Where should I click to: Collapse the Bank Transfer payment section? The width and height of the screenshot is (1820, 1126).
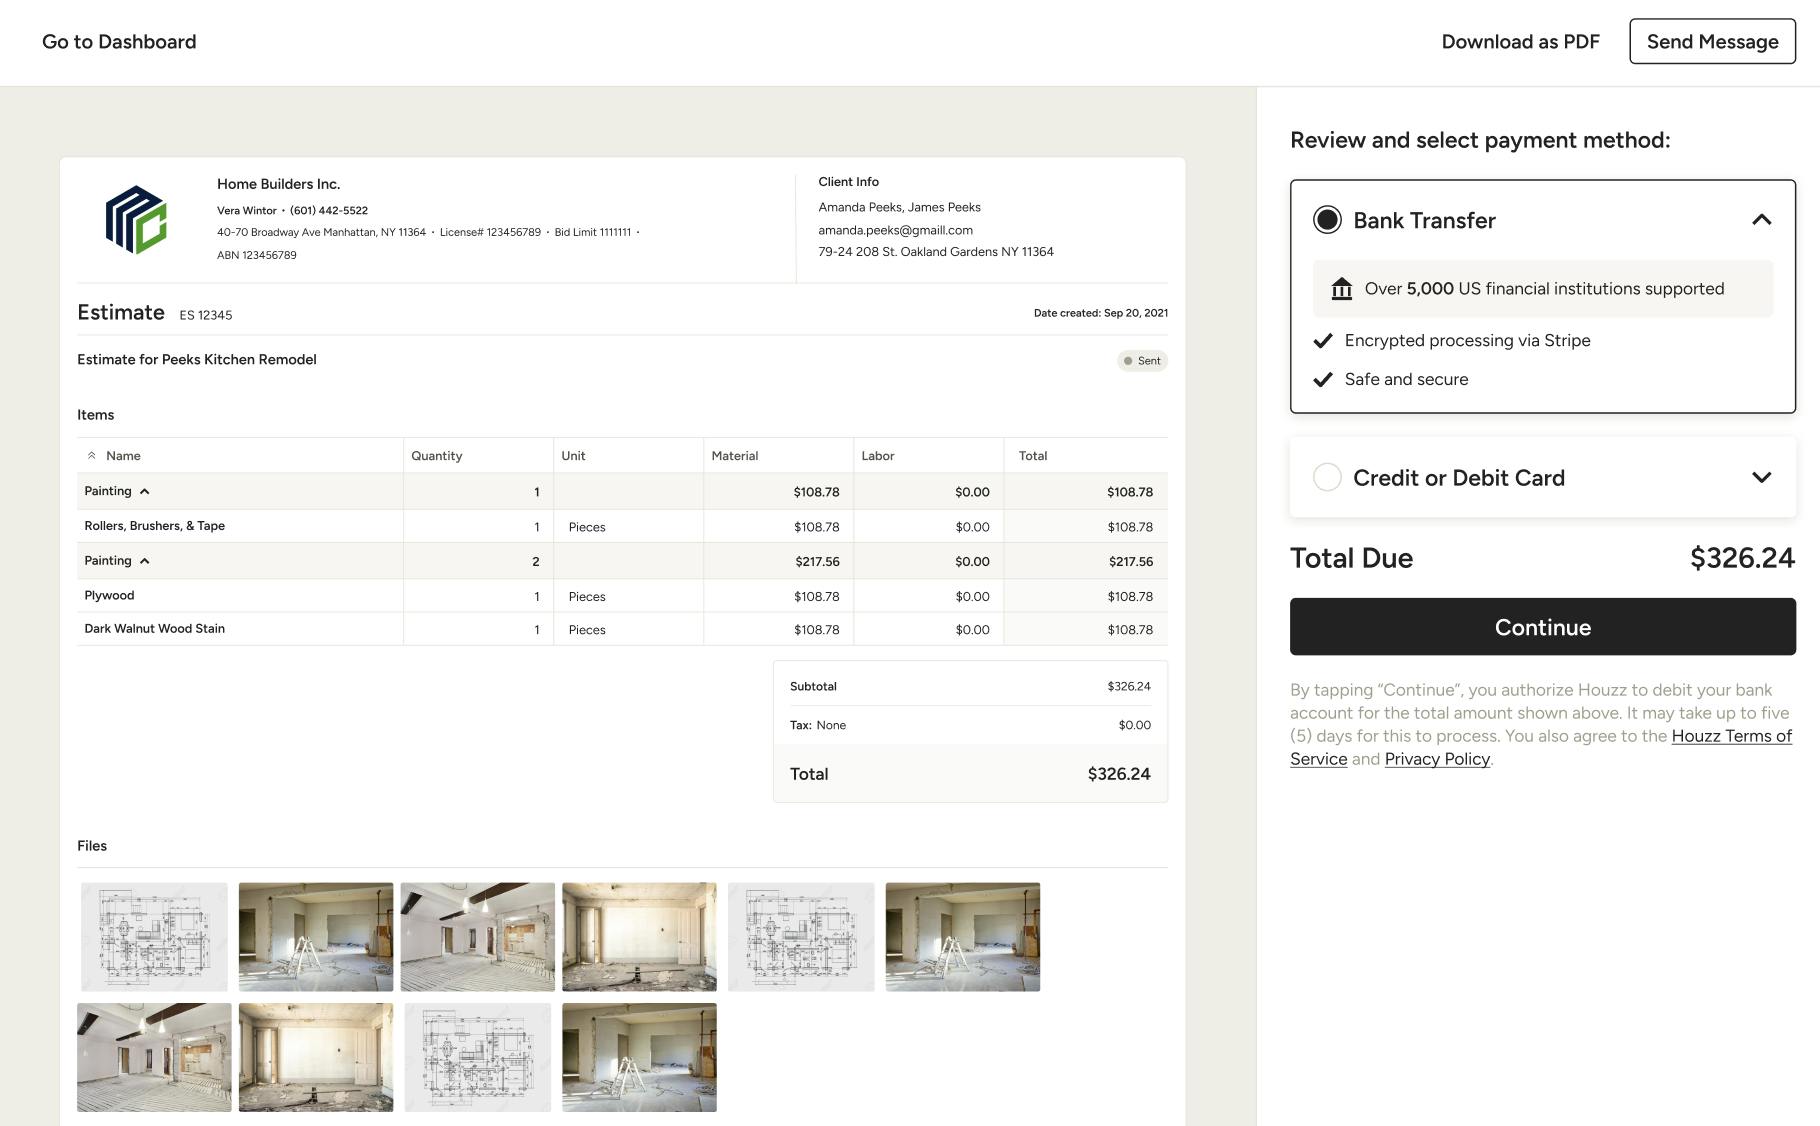1762,219
